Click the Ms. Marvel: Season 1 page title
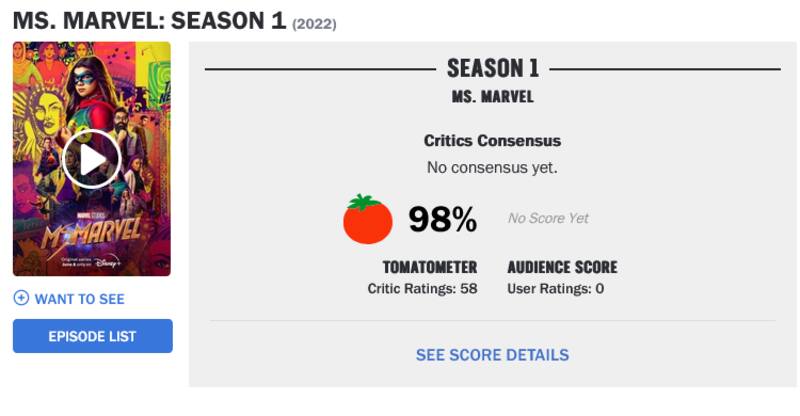Viewport: 800px width, 416px height. click(149, 20)
